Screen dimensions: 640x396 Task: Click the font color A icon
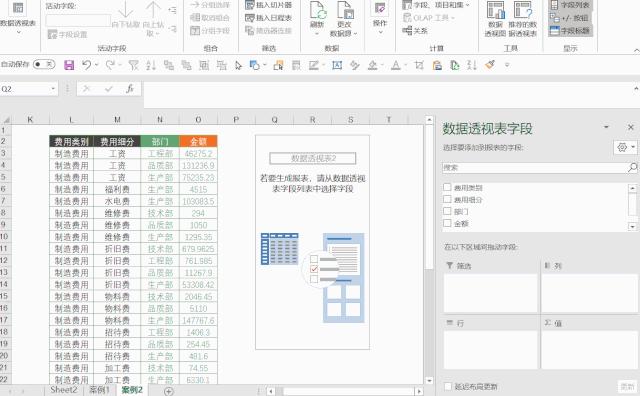pyautogui.click(x=396, y=65)
